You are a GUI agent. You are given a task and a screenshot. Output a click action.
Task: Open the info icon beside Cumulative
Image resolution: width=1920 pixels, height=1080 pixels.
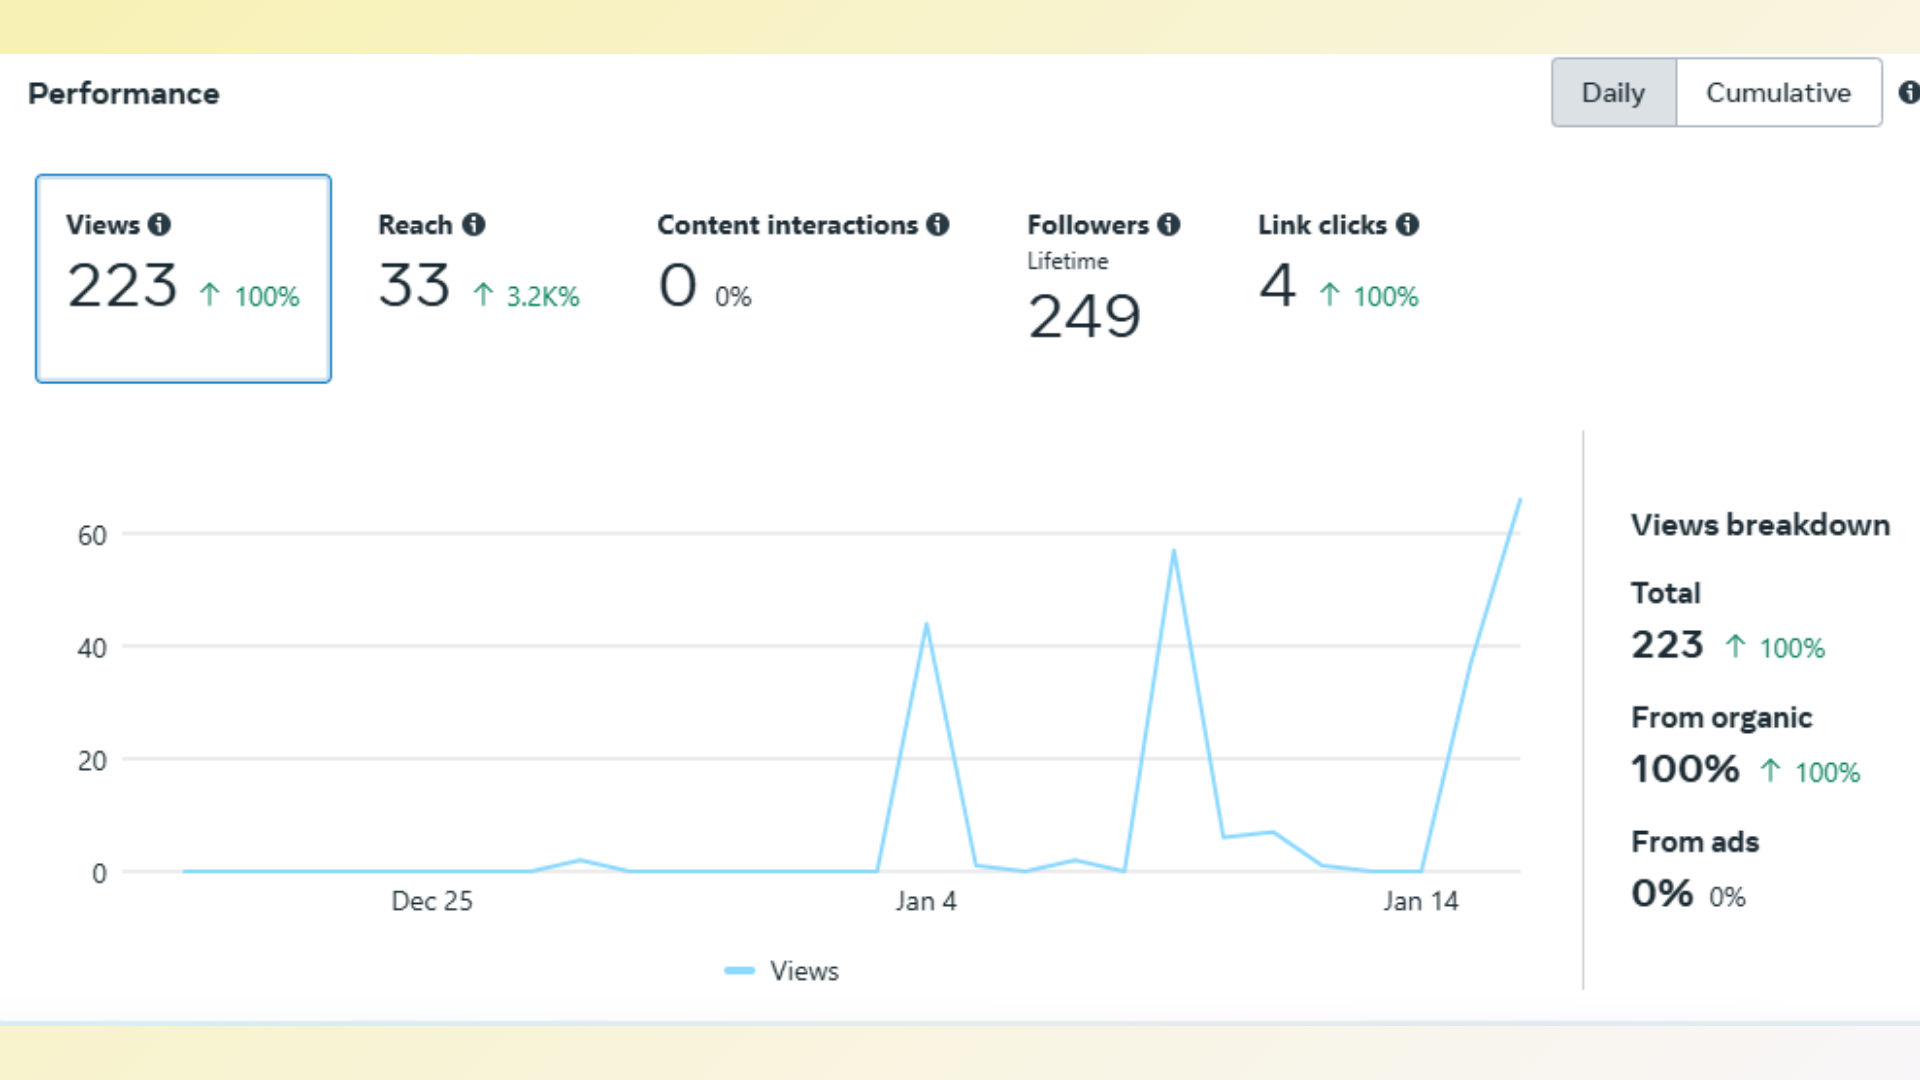[1908, 92]
